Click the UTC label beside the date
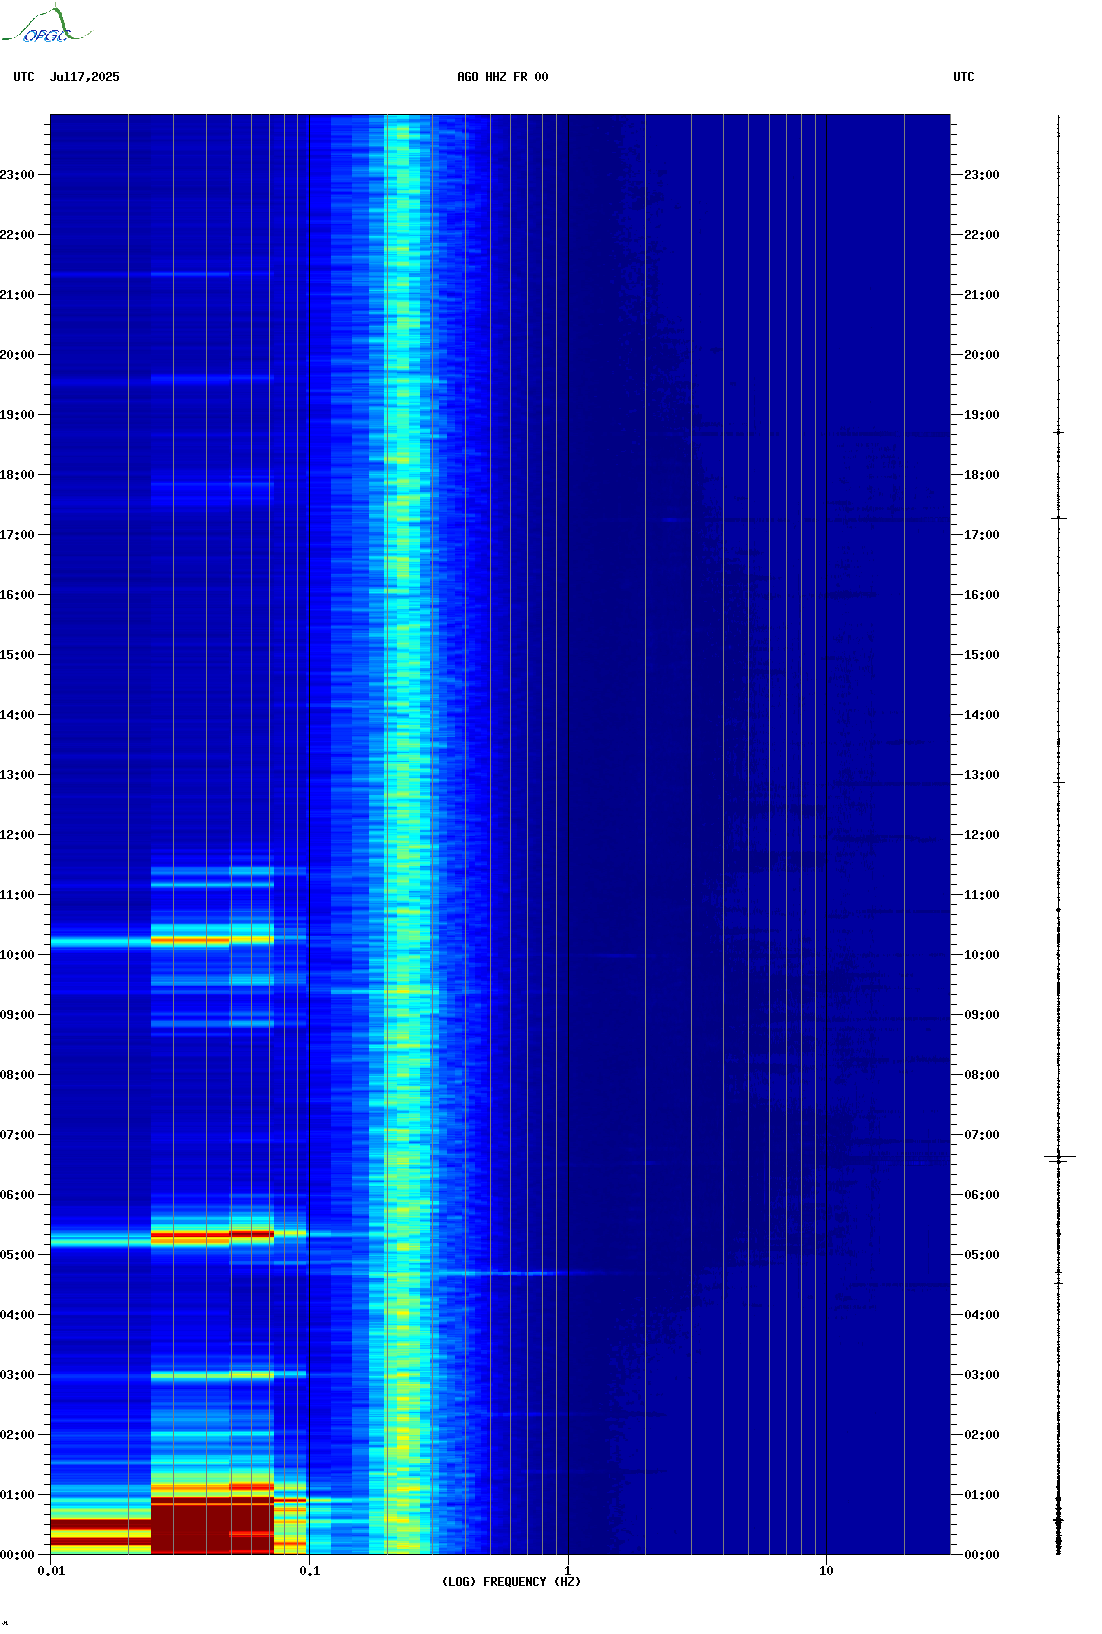The width and height of the screenshot is (1102, 1634). [24, 77]
